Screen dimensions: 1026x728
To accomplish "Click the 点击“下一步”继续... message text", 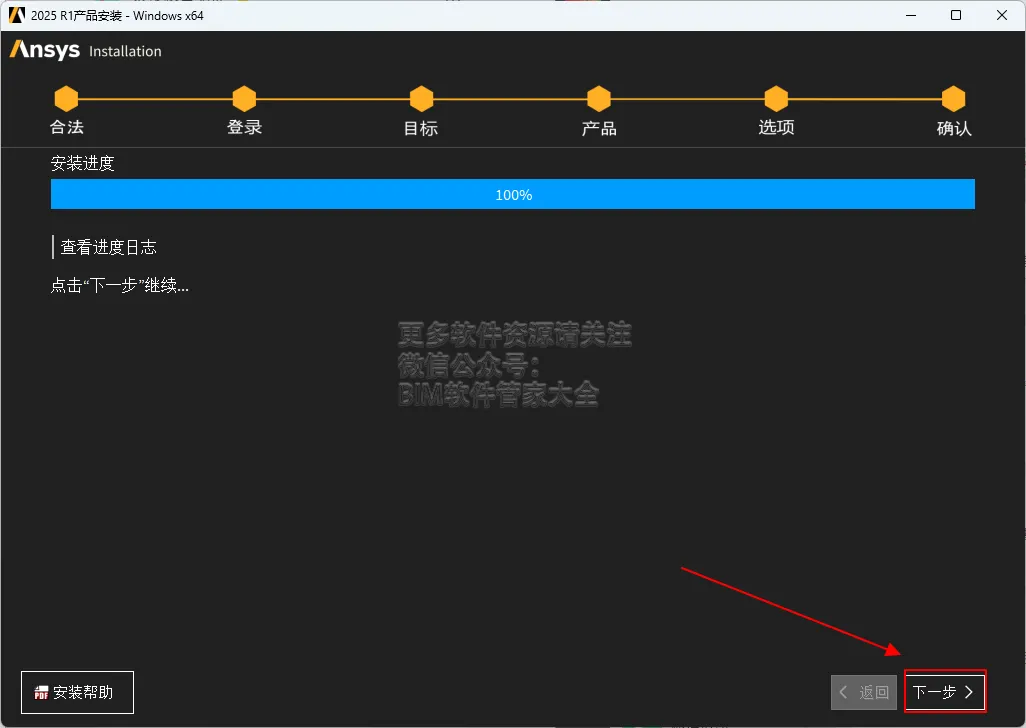I will pyautogui.click(x=120, y=285).
